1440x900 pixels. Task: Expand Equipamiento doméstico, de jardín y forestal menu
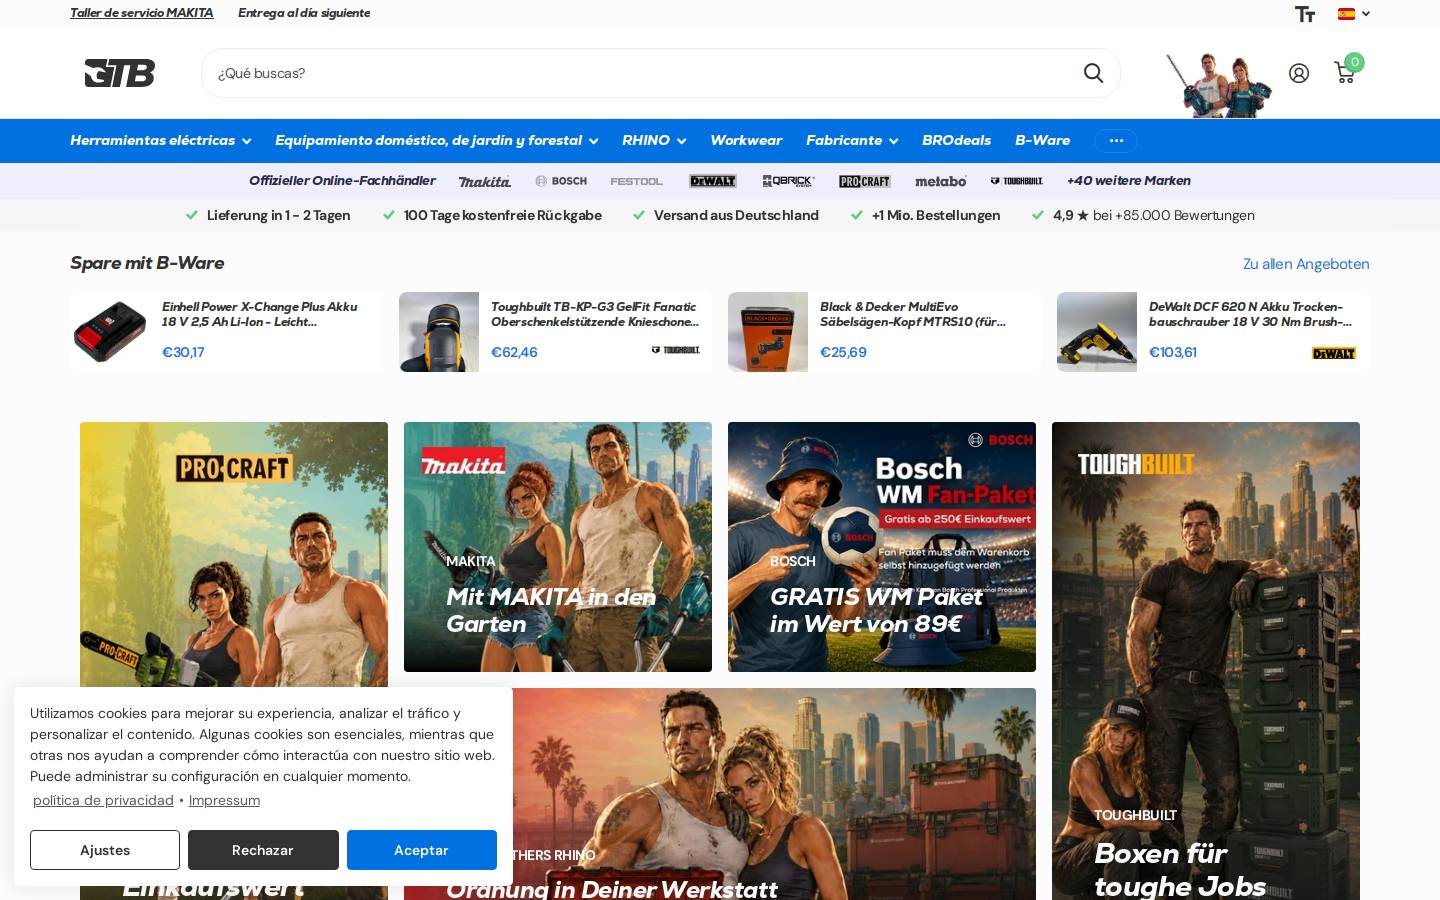pos(437,141)
